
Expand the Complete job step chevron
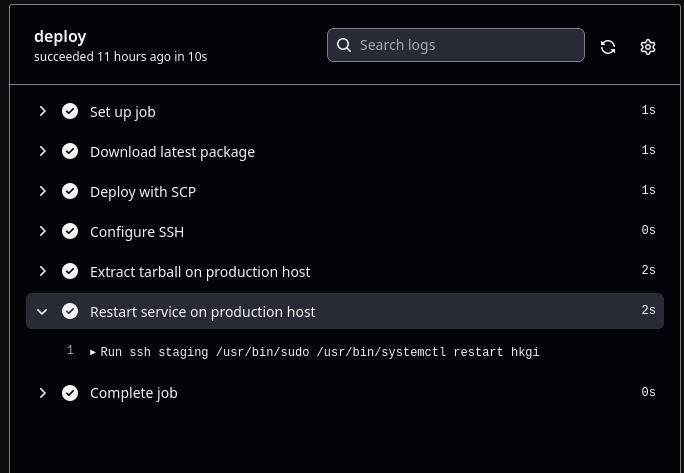pyautogui.click(x=42, y=393)
